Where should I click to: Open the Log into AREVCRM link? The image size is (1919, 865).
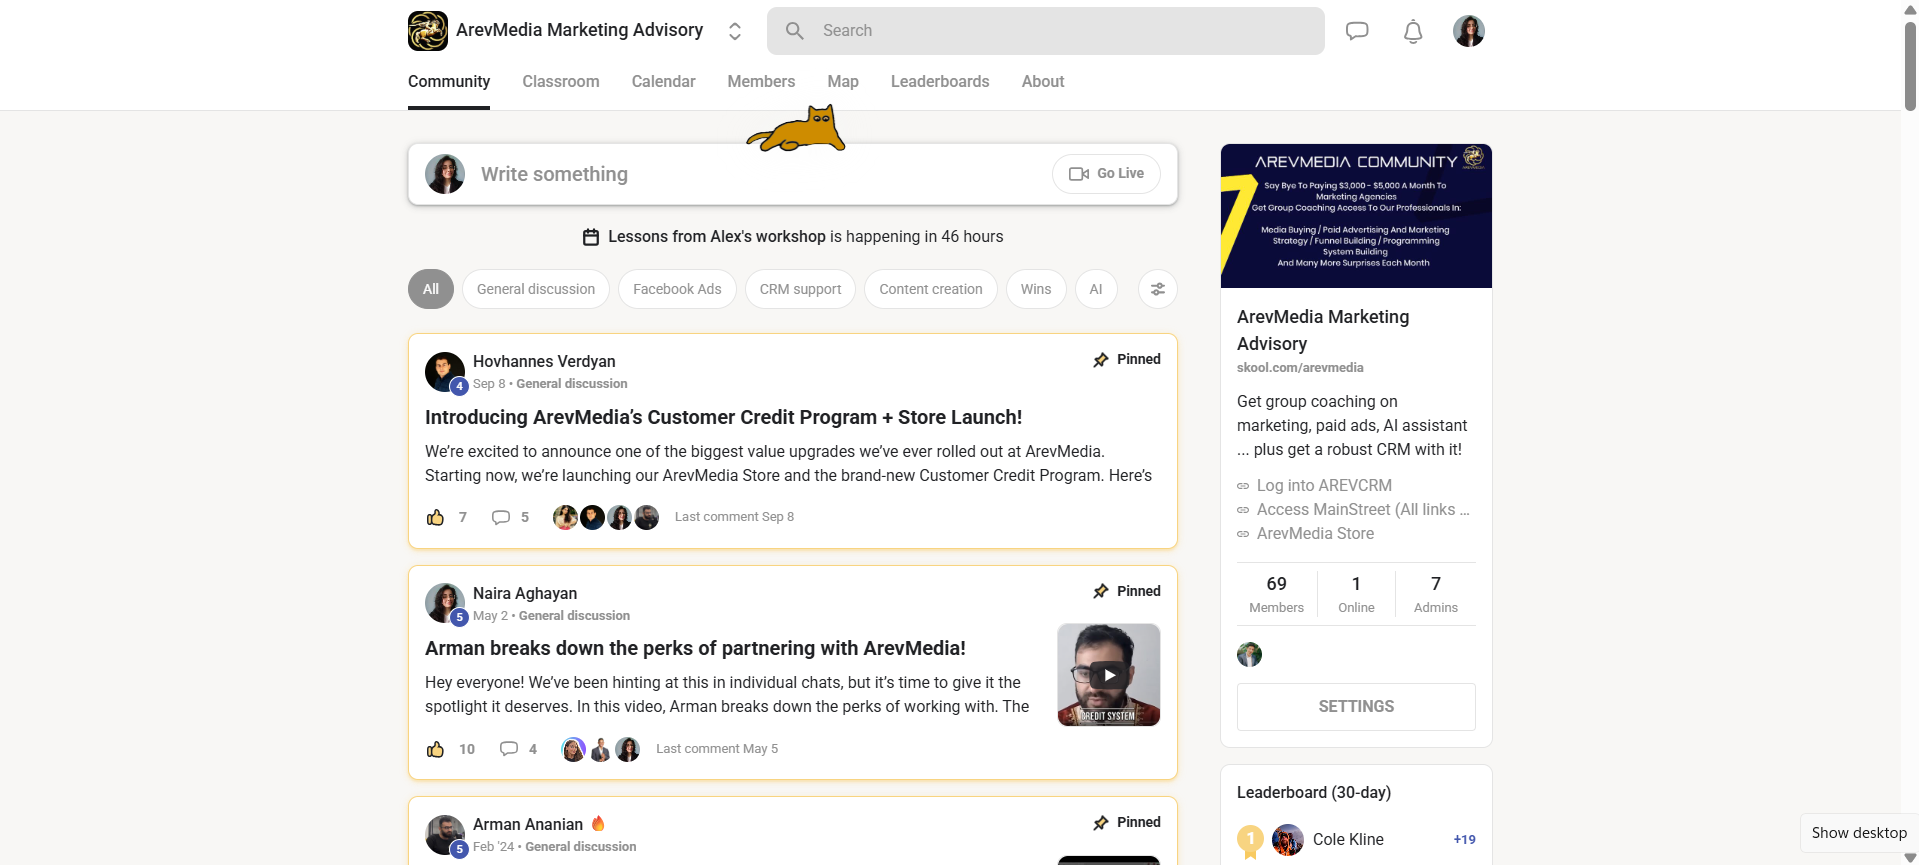click(x=1324, y=486)
